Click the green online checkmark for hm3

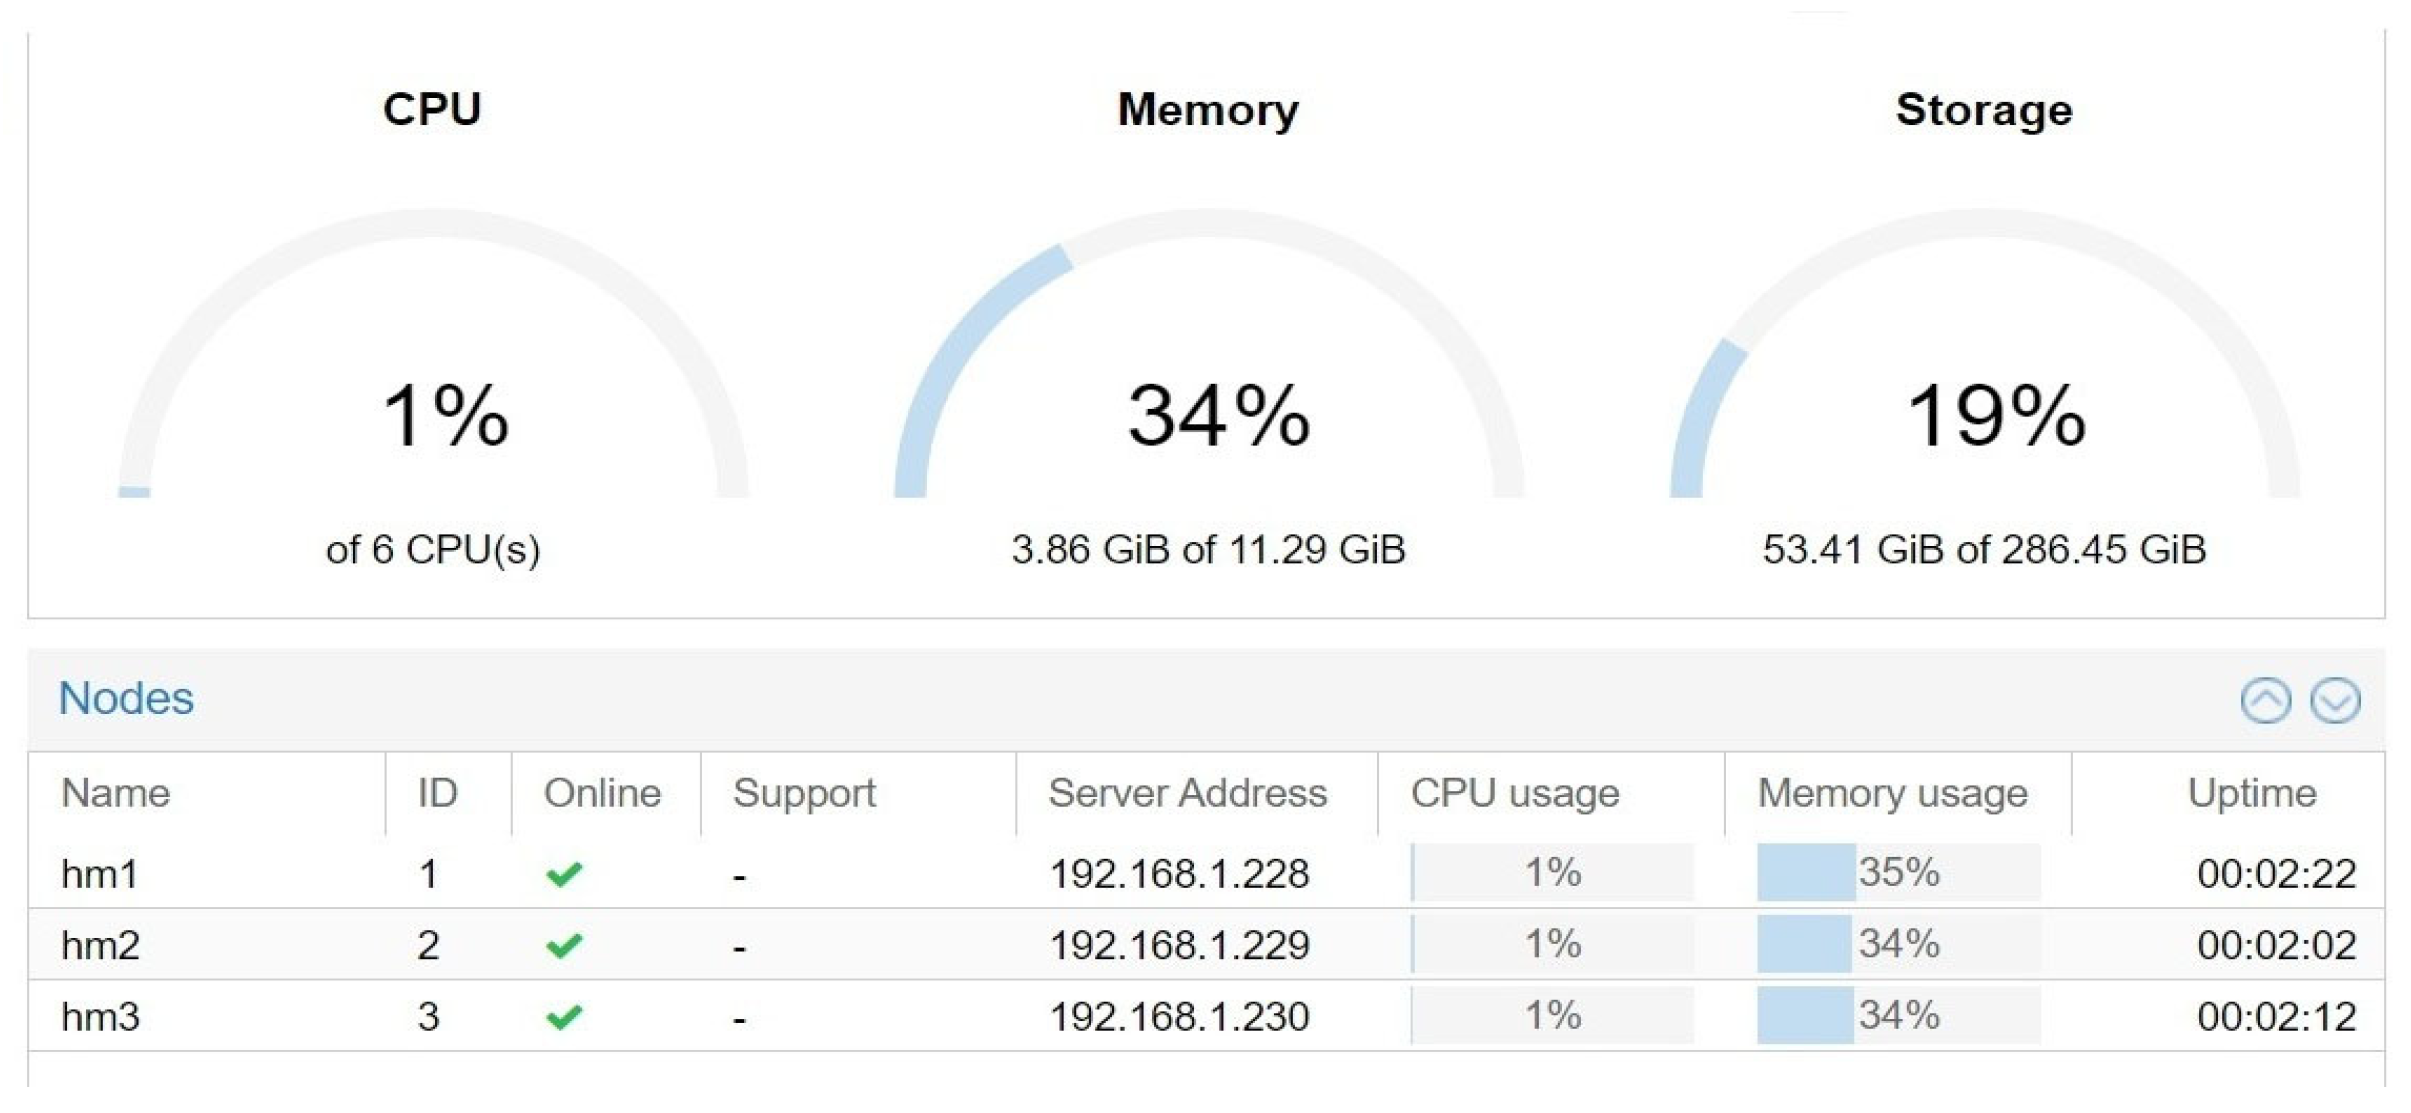tap(564, 1017)
